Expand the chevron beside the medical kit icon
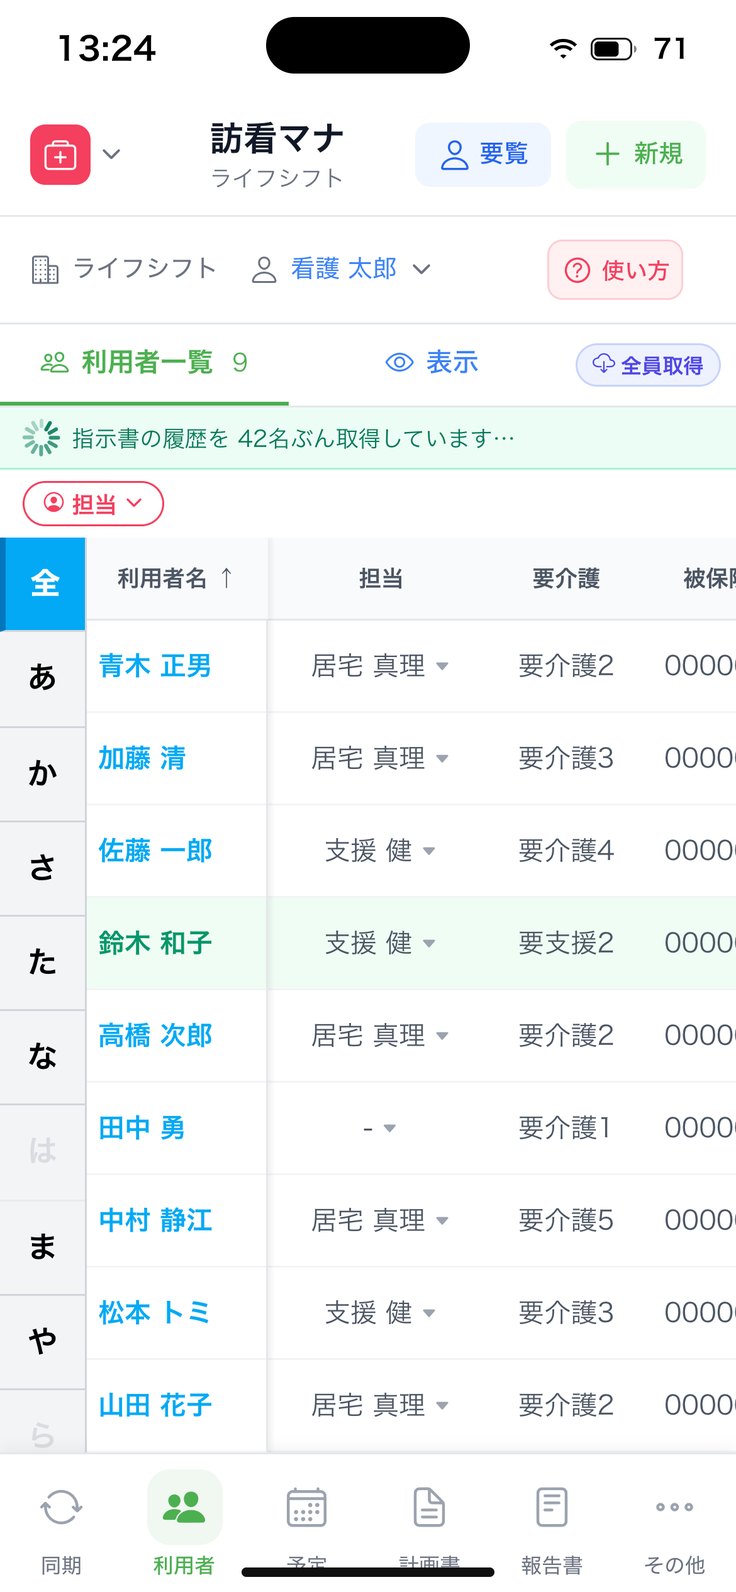Image resolution: width=736 pixels, height=1592 pixels. pos(112,154)
